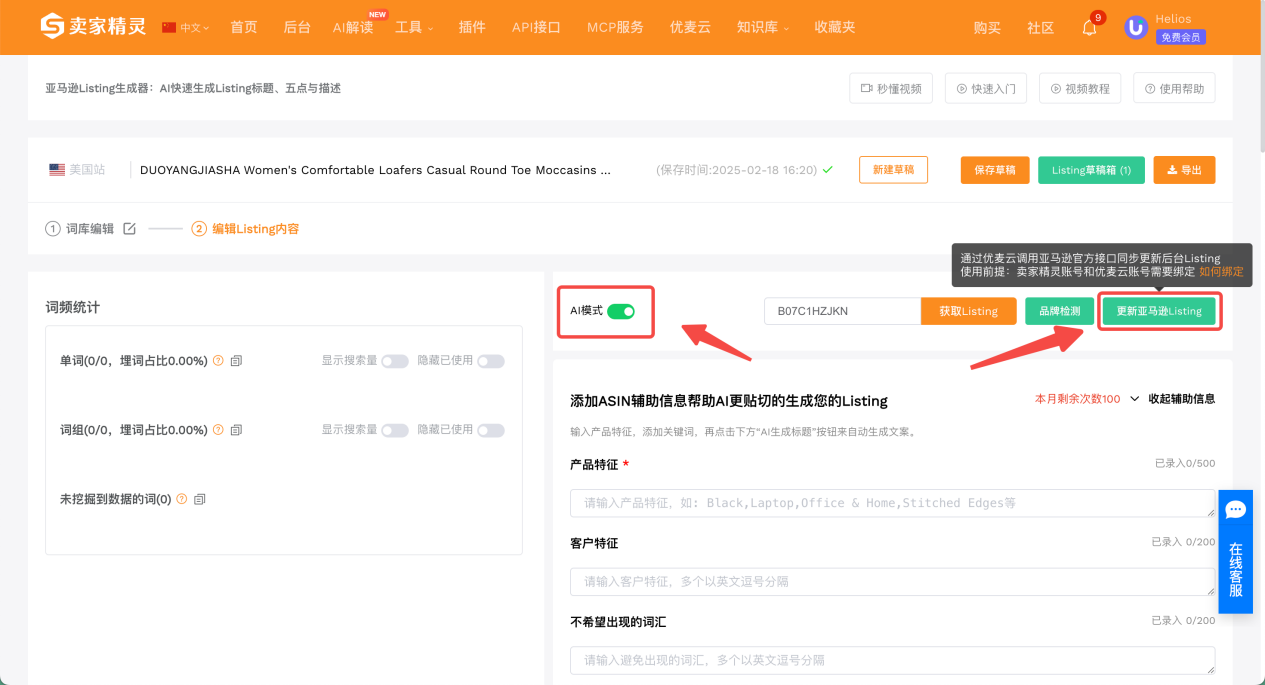
Task: Click the US flag 美国站 icon
Action: (57, 170)
